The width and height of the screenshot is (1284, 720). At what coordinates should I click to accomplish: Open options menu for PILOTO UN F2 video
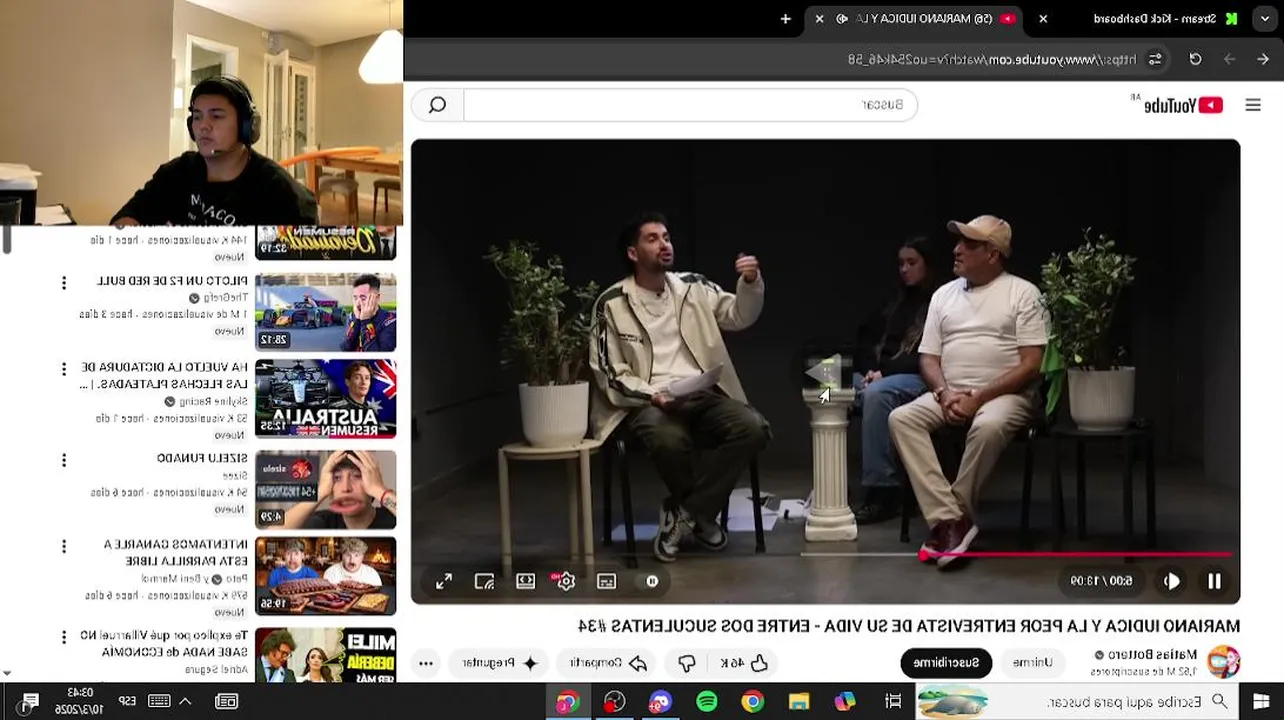click(64, 284)
